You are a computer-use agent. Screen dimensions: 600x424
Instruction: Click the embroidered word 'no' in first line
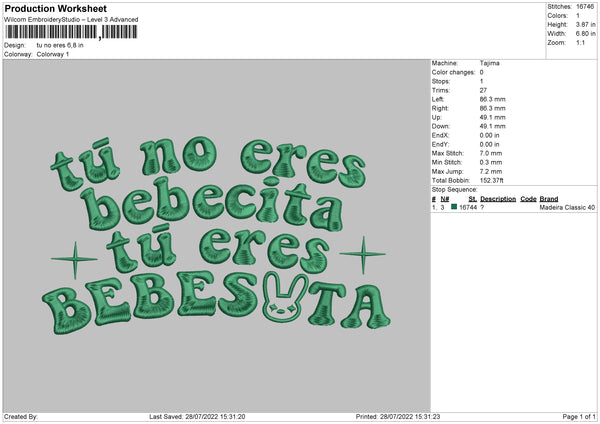click(x=177, y=155)
